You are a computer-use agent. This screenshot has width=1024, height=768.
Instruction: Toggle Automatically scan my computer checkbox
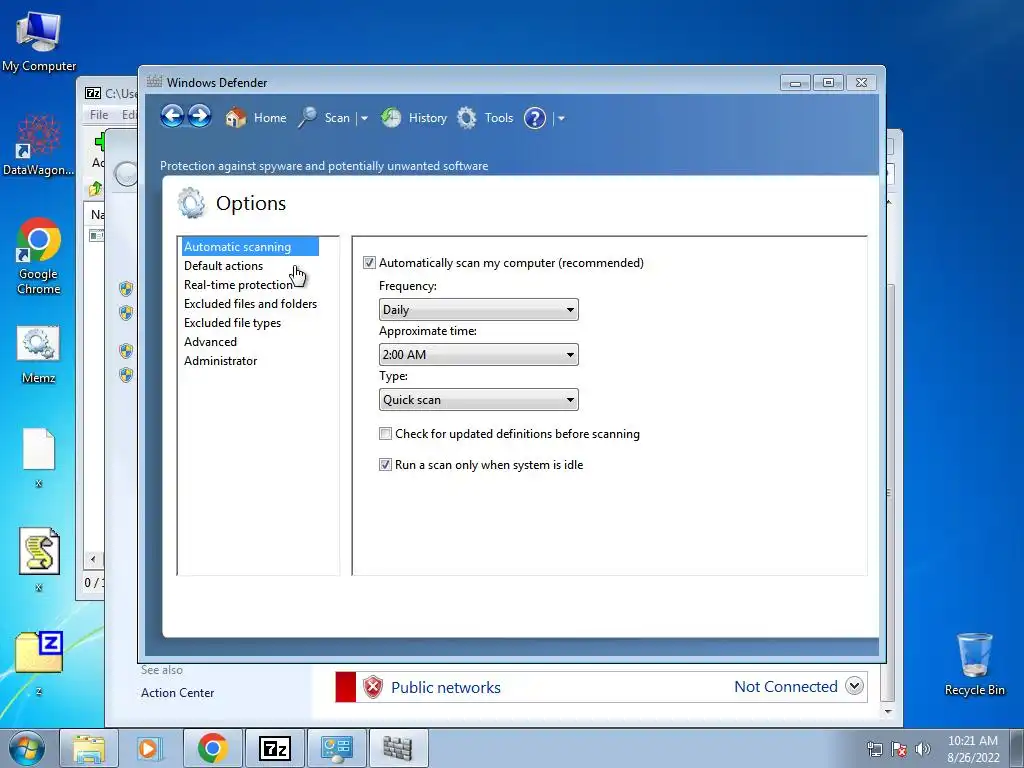(x=369, y=263)
